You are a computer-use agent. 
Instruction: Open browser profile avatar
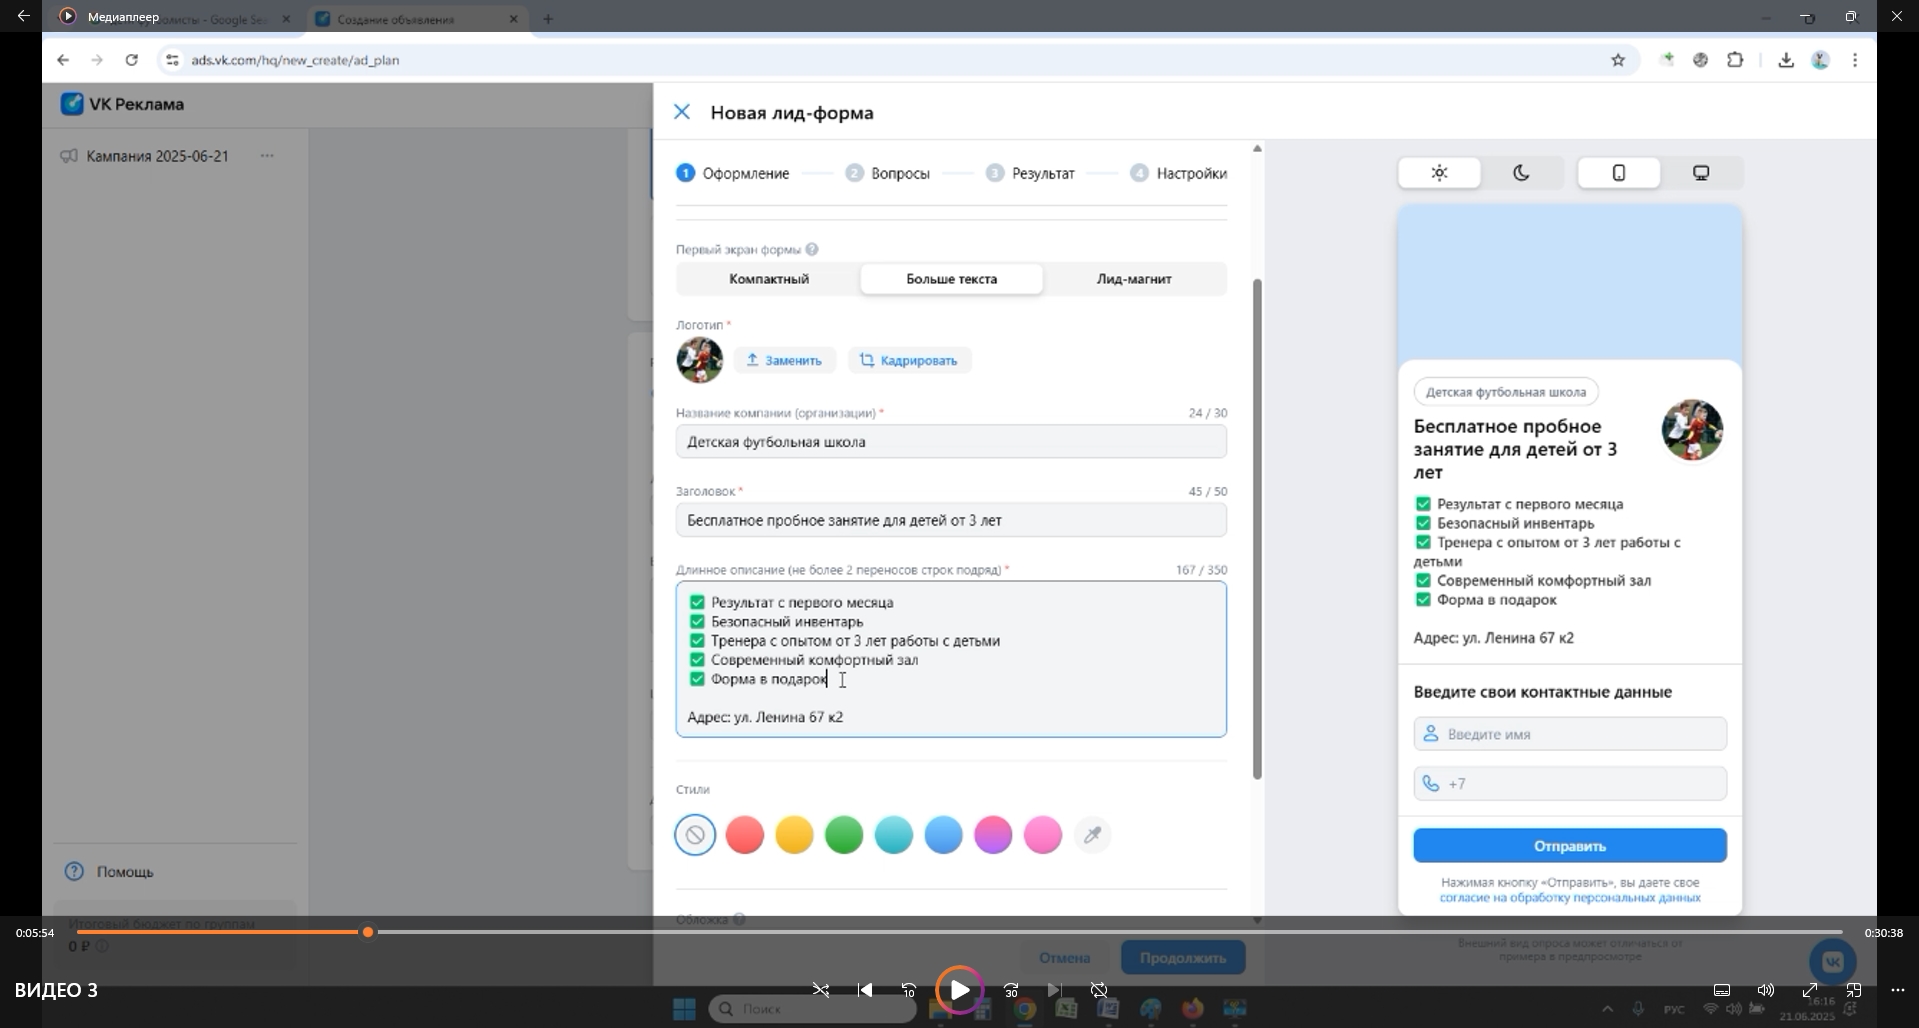(x=1821, y=60)
